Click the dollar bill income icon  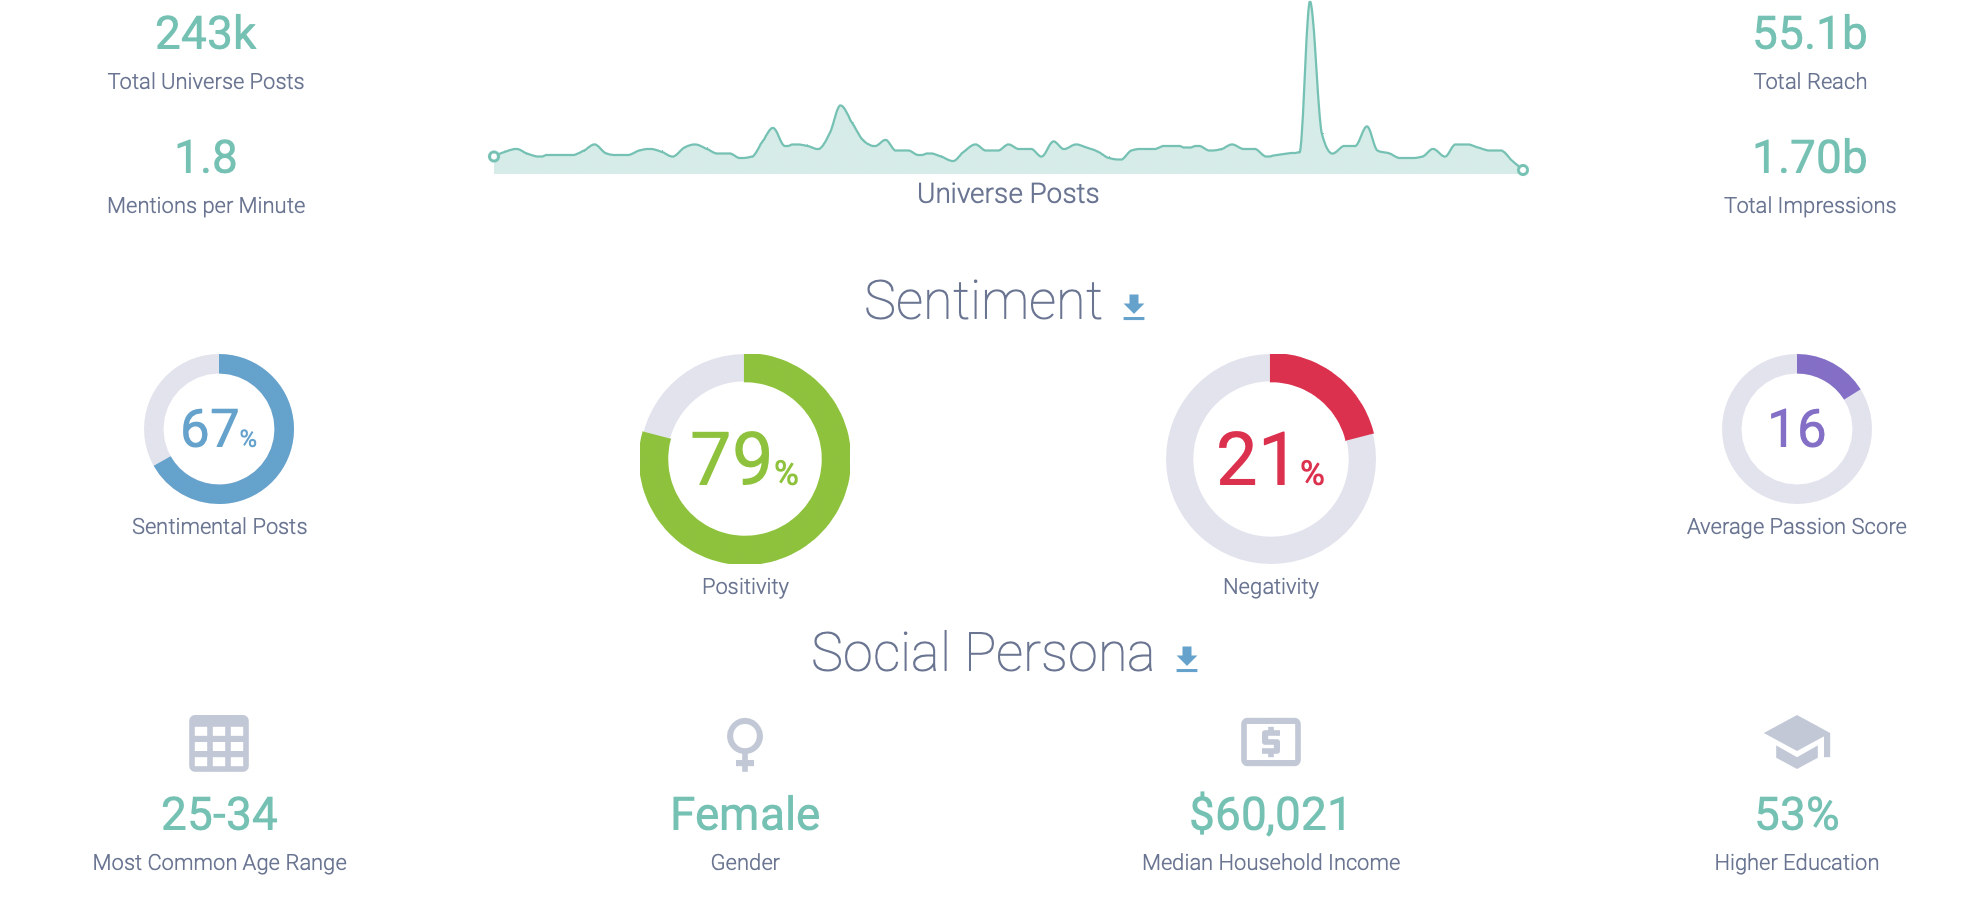coord(1270,742)
